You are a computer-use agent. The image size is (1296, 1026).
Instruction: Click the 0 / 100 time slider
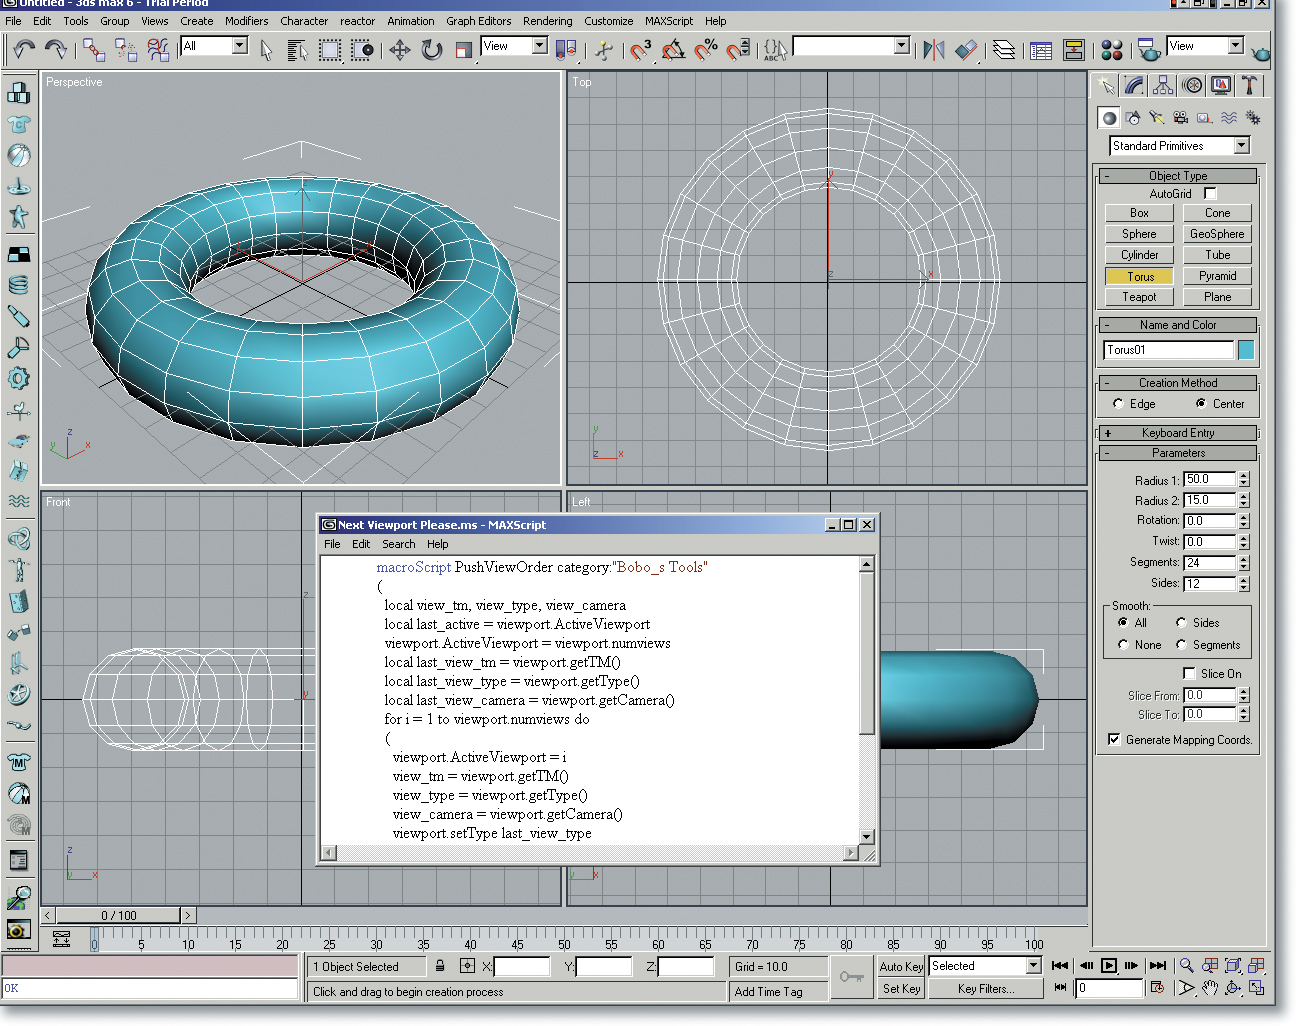coord(119,915)
